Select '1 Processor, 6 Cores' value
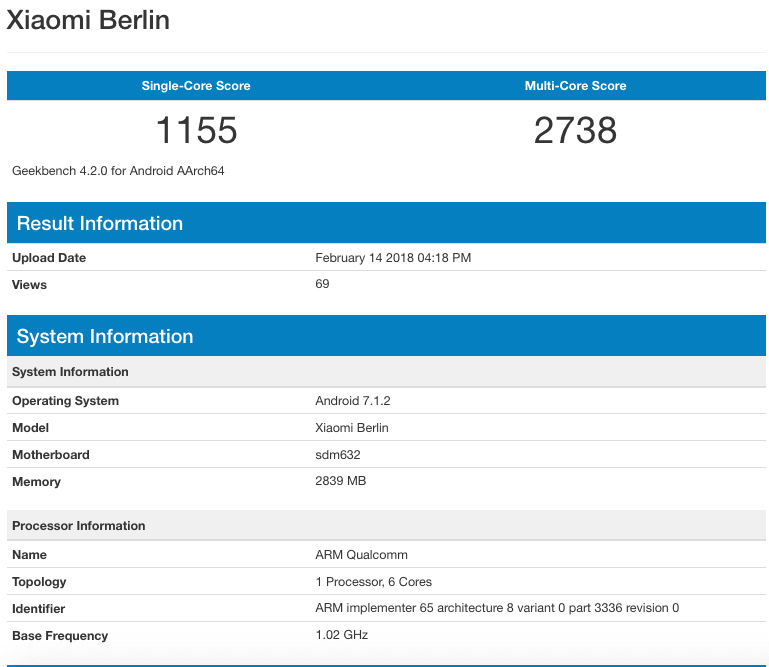 [374, 582]
